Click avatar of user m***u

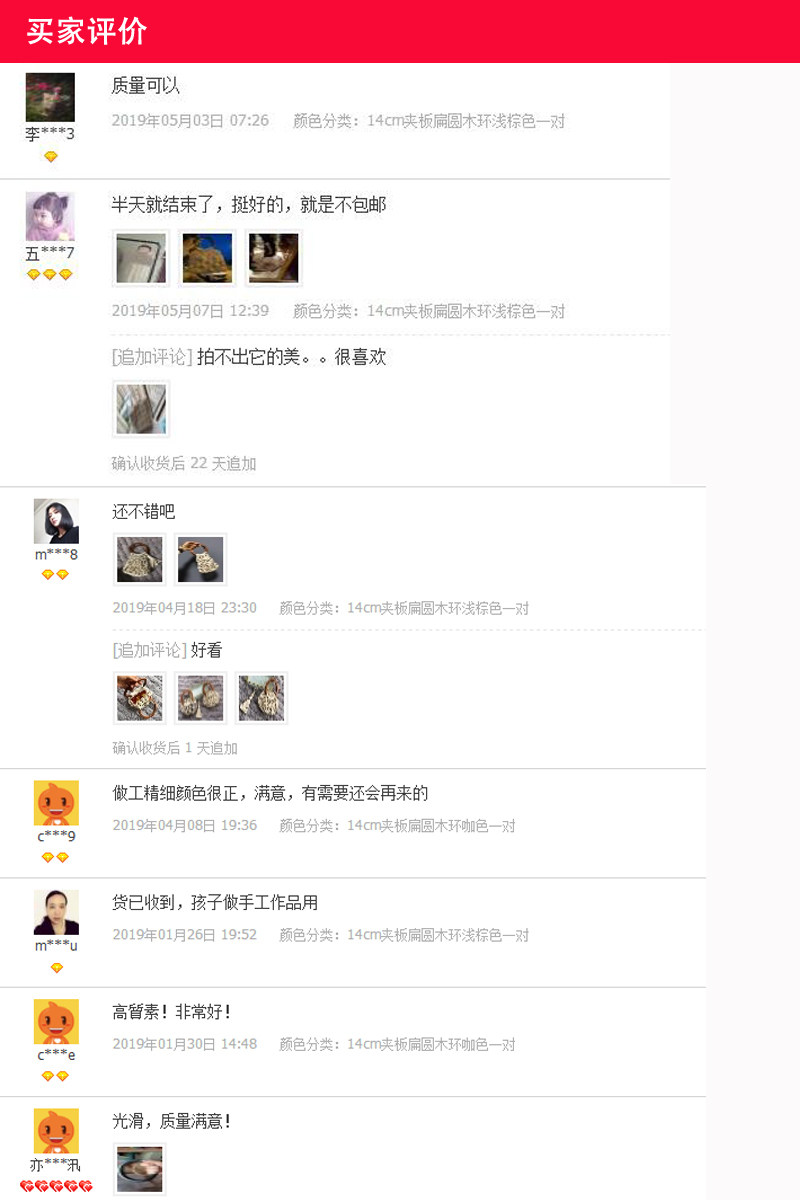(x=56, y=912)
